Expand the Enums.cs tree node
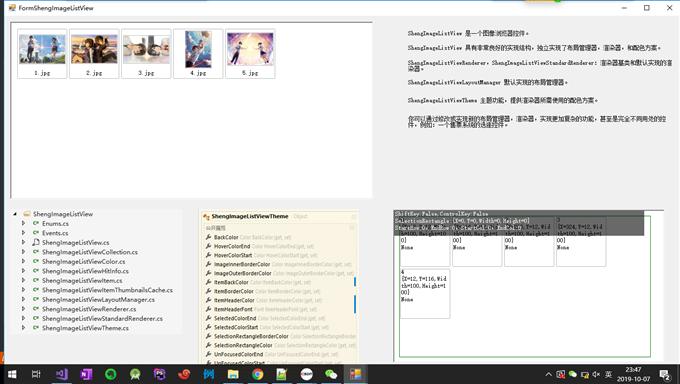Image resolution: width=680 pixels, height=384 pixels. click(x=23, y=223)
